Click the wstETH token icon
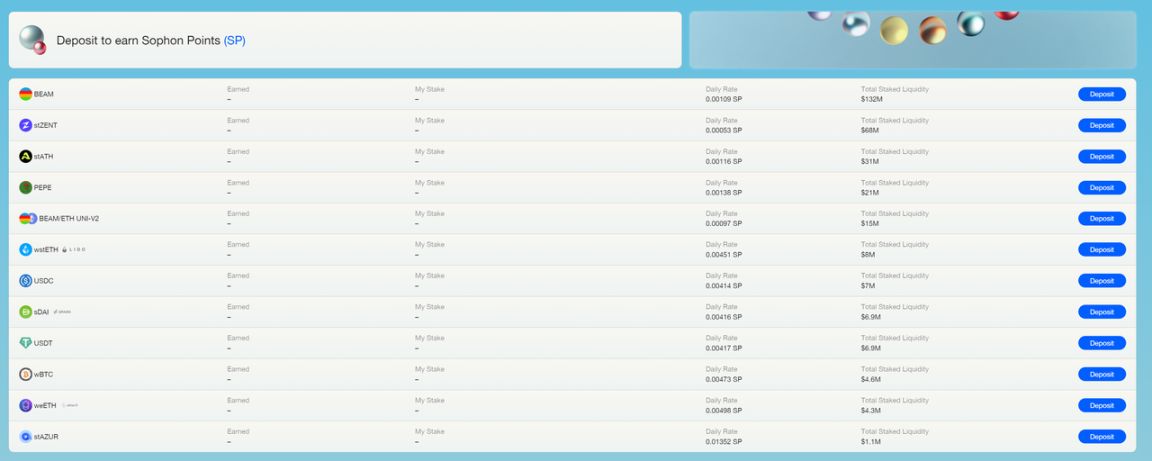Viewport: 1152px width, 461px height. 26,250
